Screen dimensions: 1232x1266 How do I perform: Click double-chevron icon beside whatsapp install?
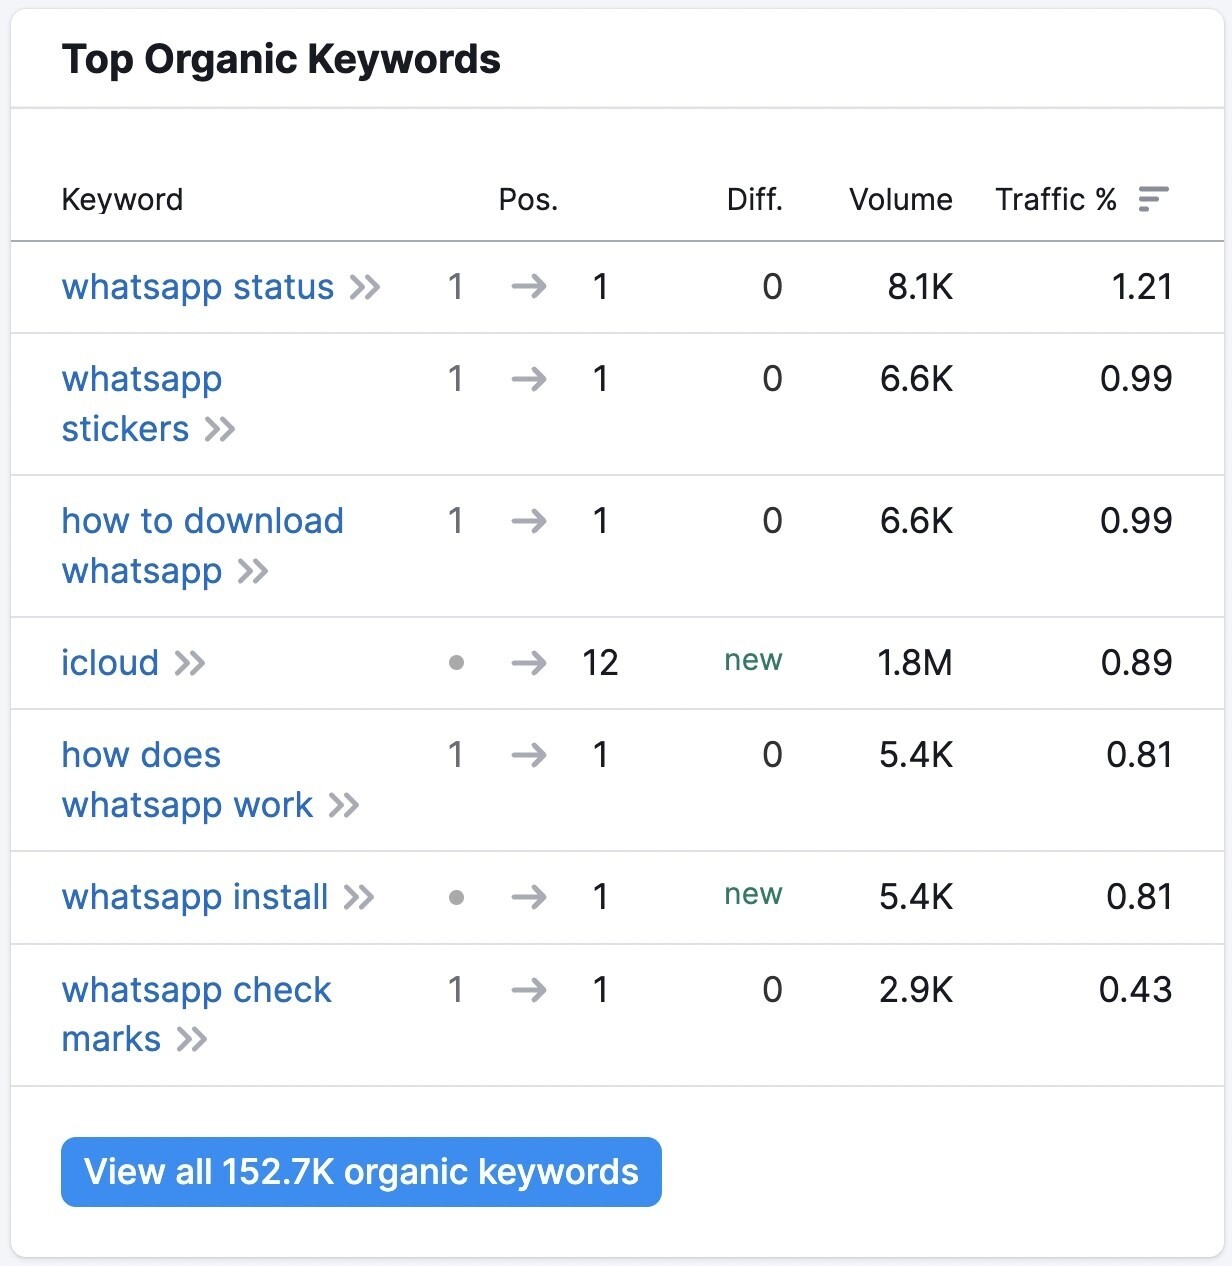359,897
